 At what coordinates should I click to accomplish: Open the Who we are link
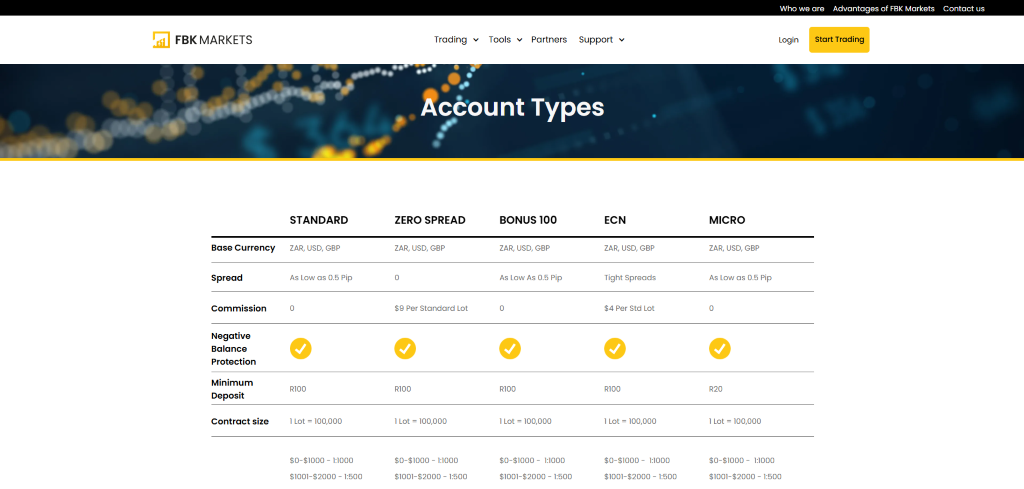(x=802, y=8)
